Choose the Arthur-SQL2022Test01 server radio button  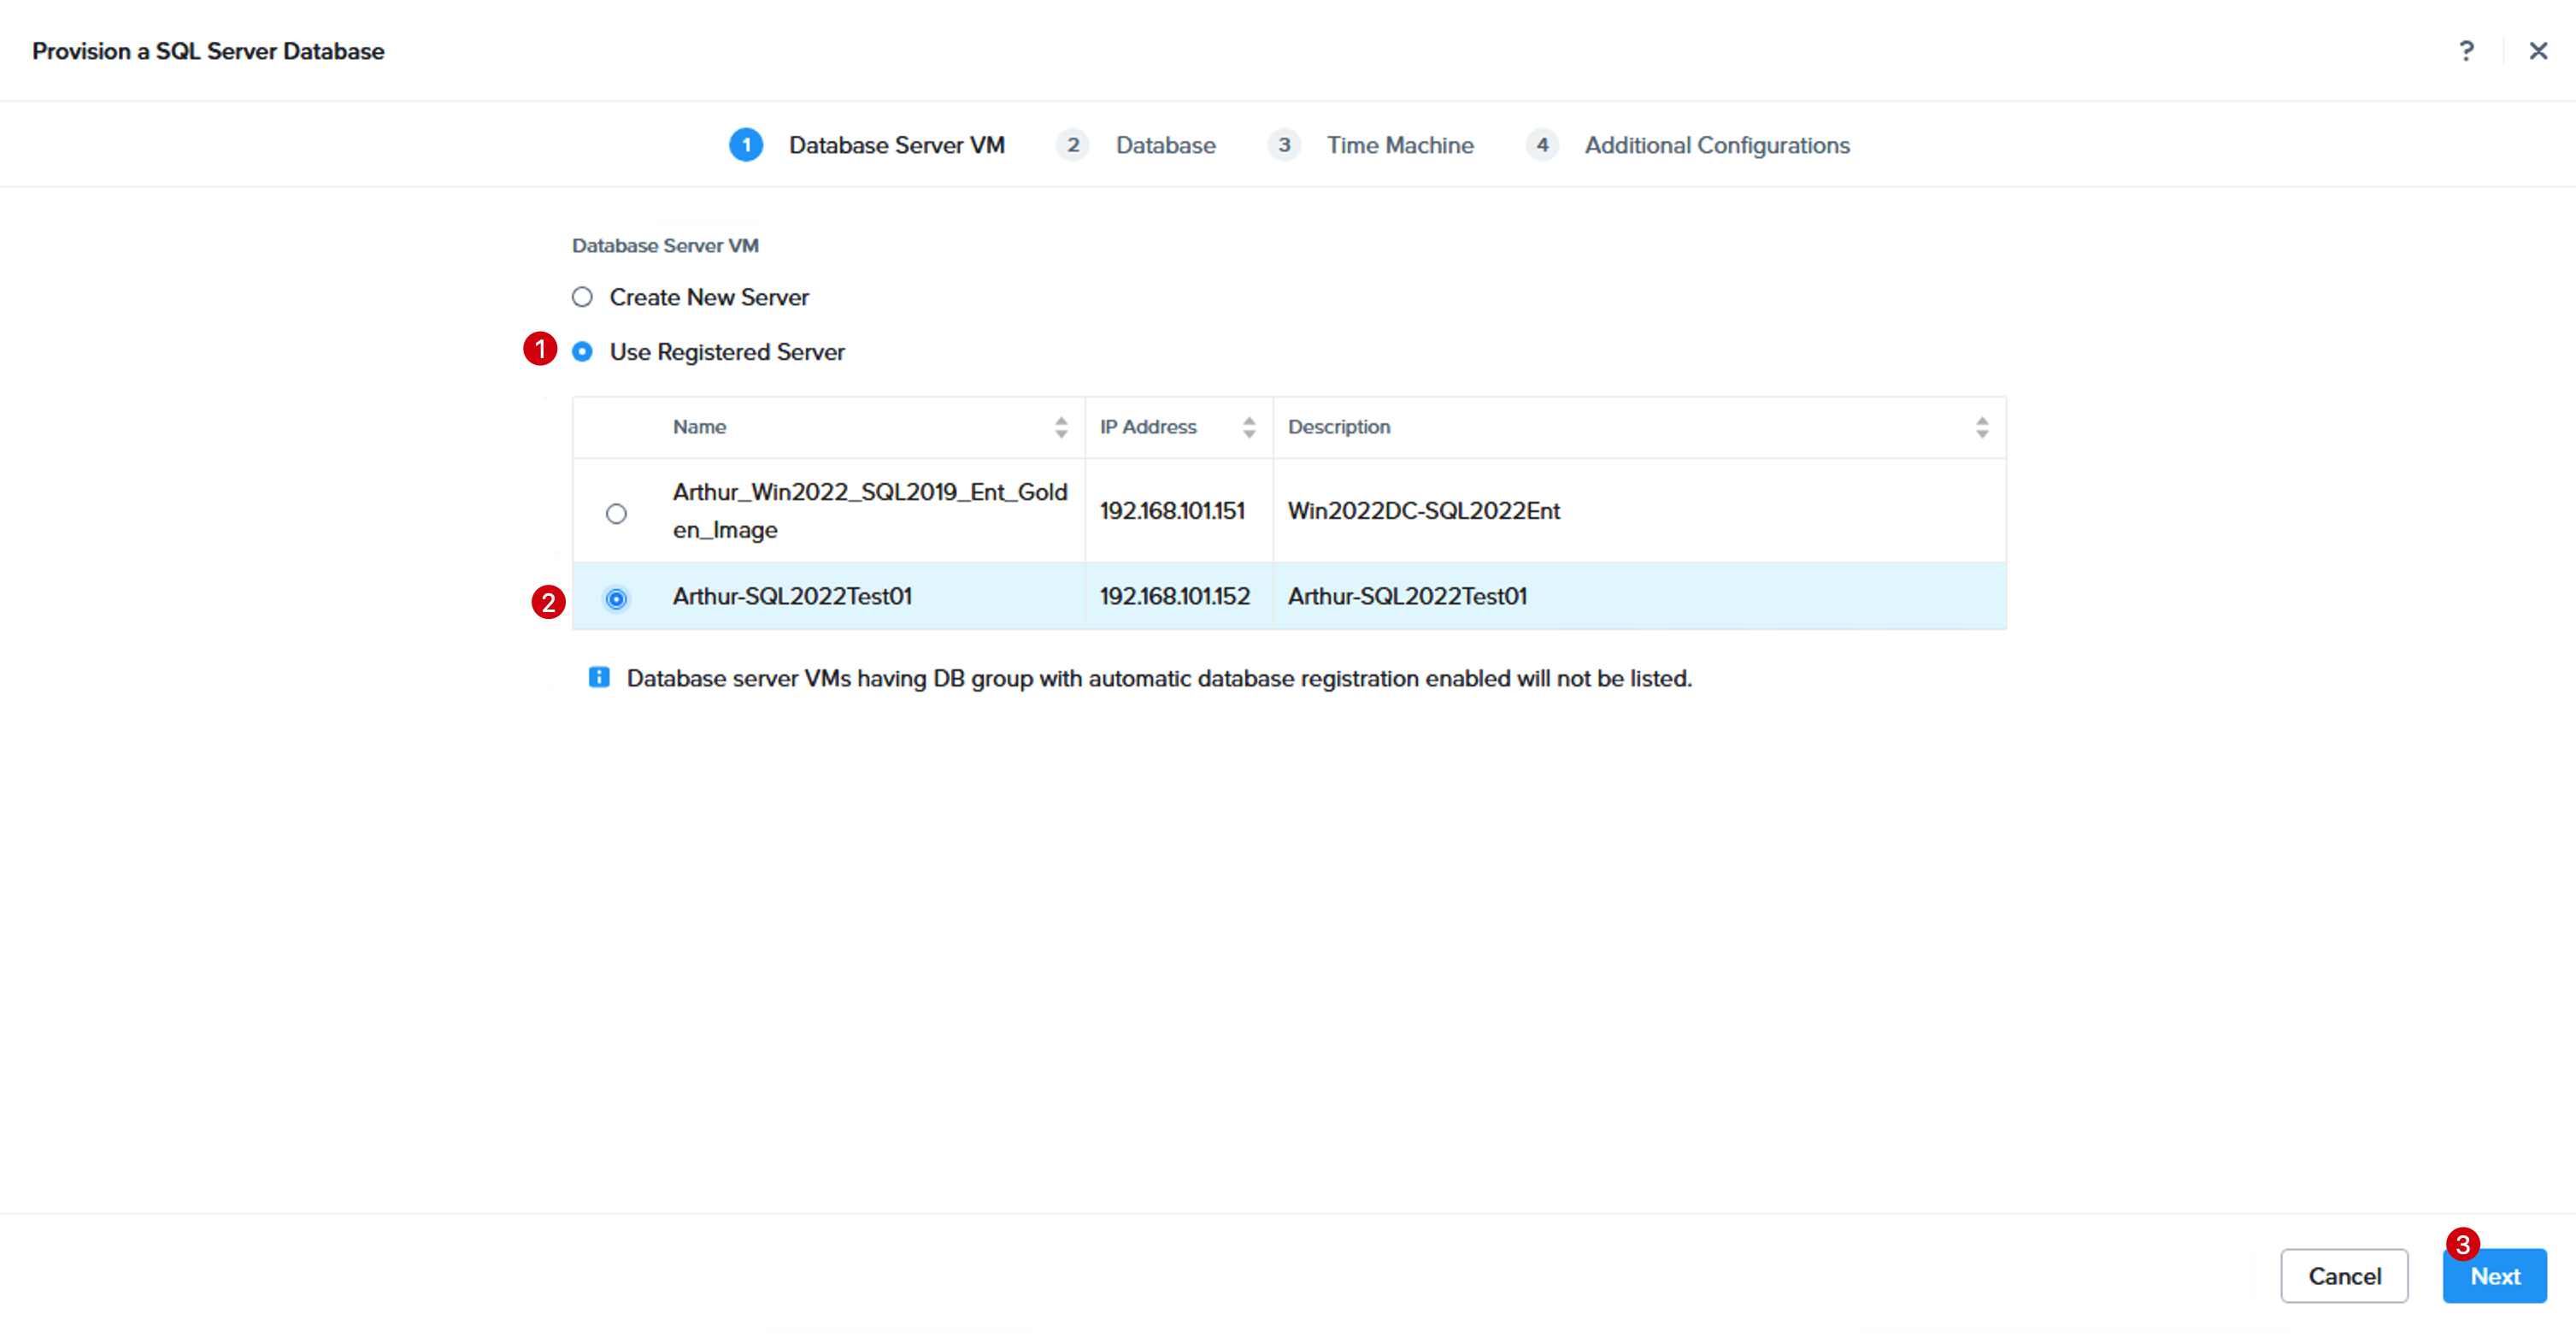click(x=616, y=599)
